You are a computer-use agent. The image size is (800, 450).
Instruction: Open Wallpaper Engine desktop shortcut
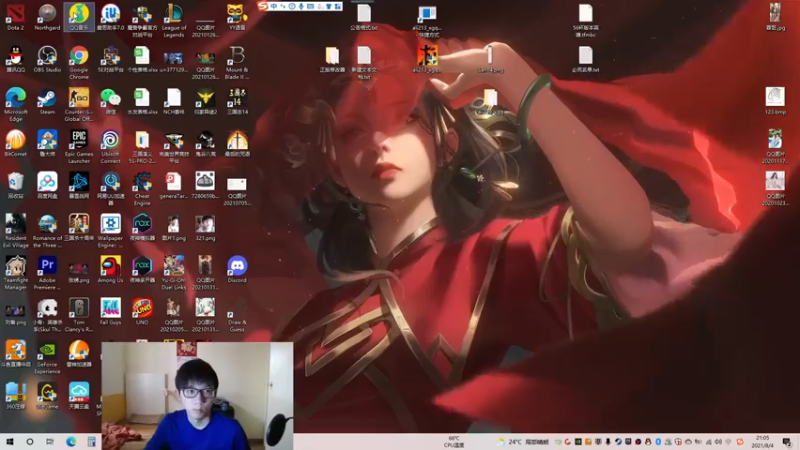click(x=110, y=231)
